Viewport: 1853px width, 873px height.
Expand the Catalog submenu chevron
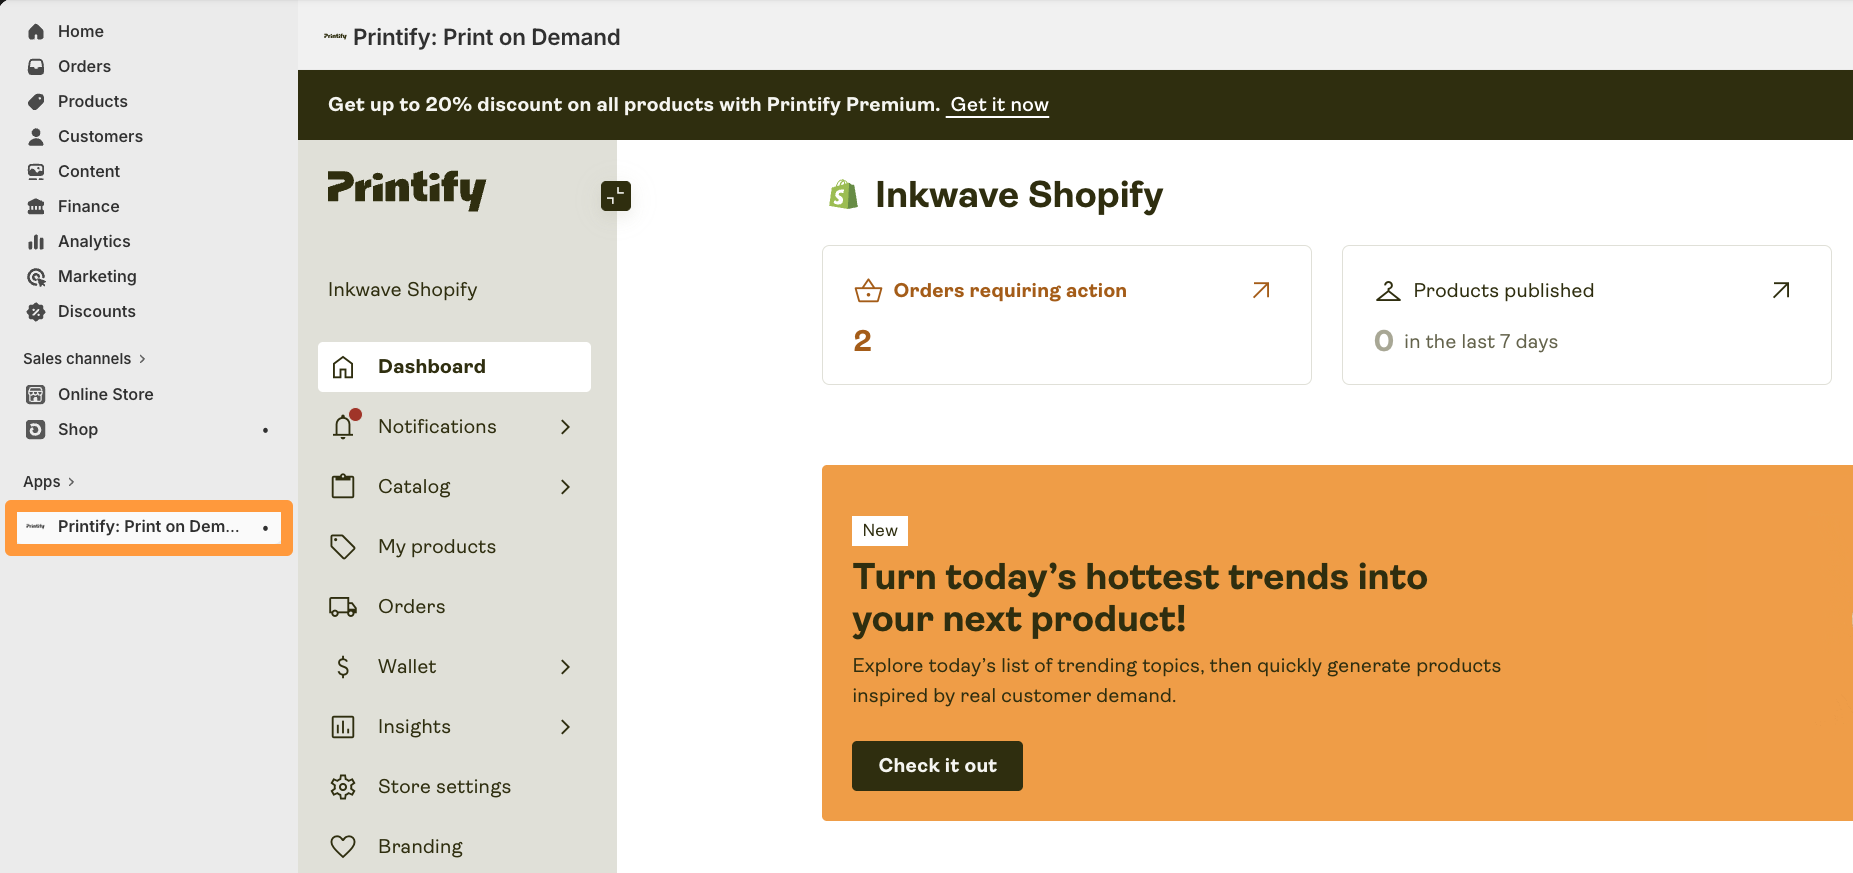[565, 487]
